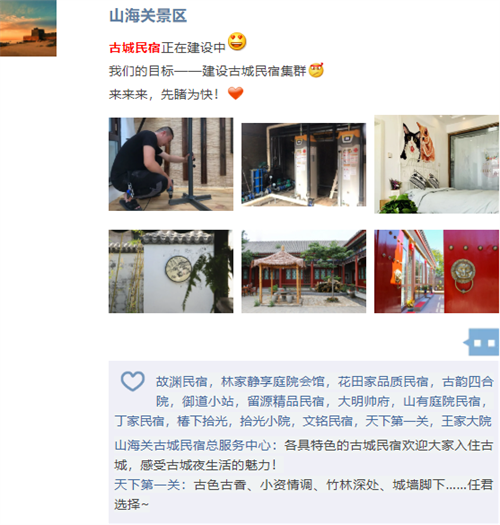Open 王家大院 in the likes list
Viewport: 500px width, 525px height.
pos(467,421)
